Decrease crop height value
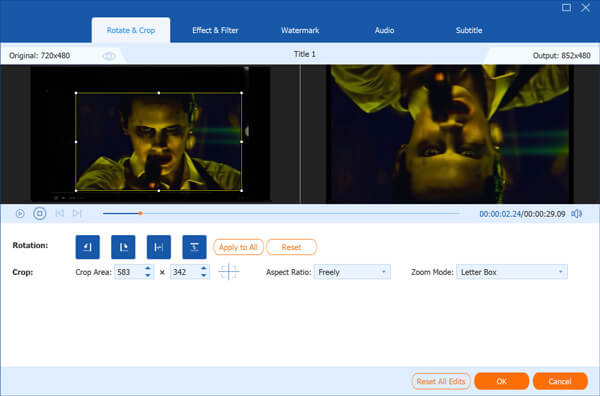 [204, 275]
